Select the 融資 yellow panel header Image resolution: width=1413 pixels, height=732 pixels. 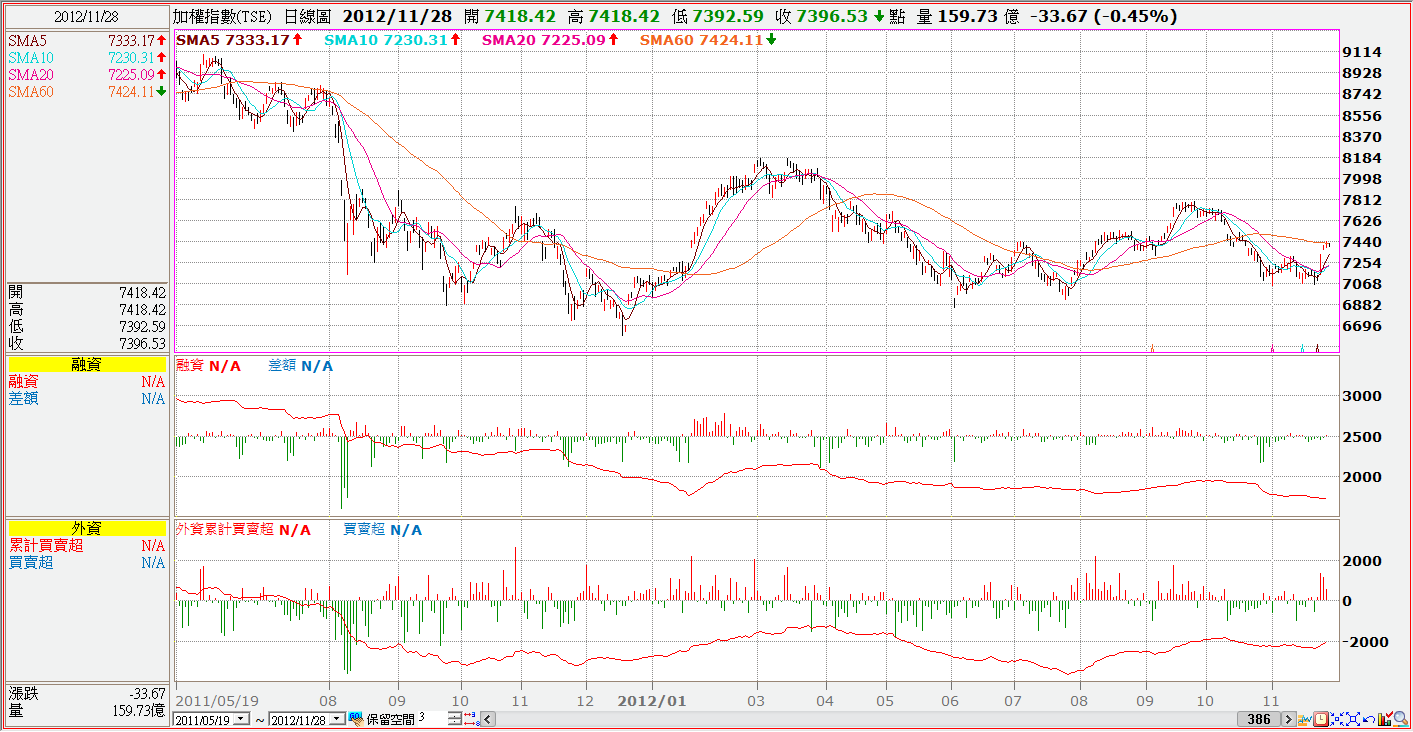[x=86, y=366]
